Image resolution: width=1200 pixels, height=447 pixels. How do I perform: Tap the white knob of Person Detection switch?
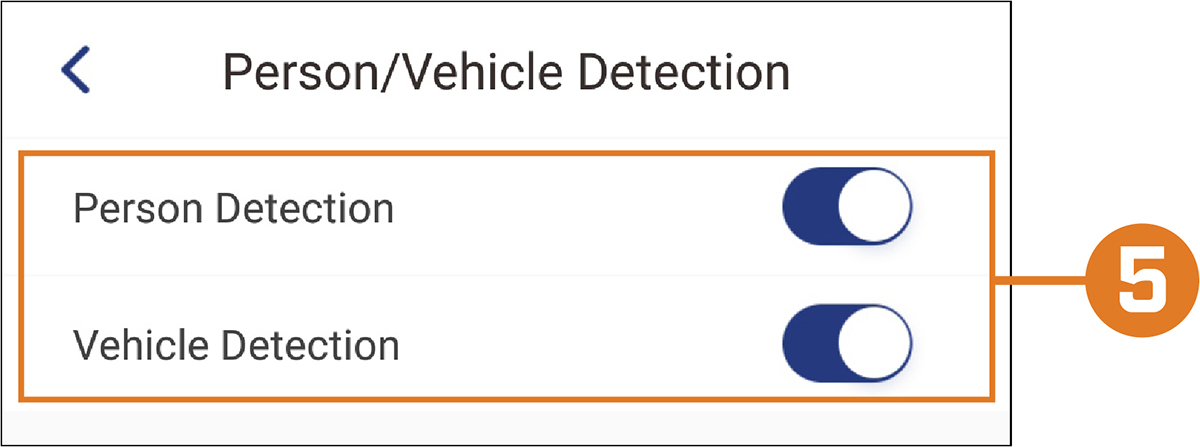(875, 208)
